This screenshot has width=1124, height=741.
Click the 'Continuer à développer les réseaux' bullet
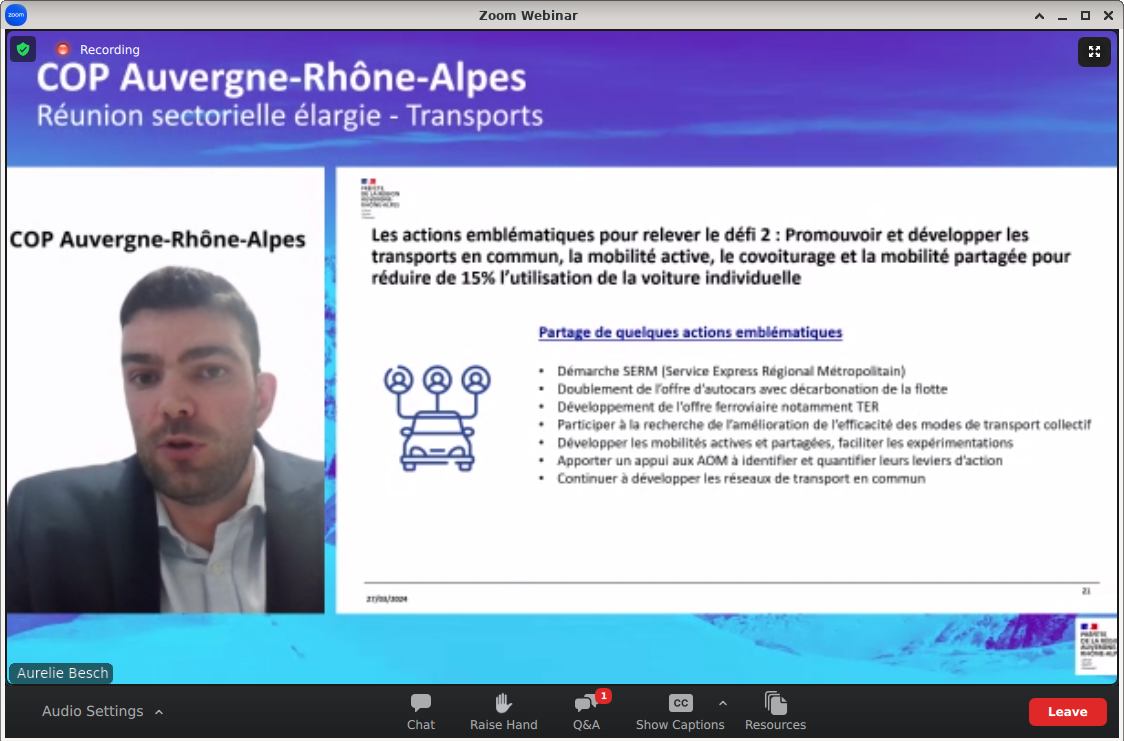coord(741,478)
